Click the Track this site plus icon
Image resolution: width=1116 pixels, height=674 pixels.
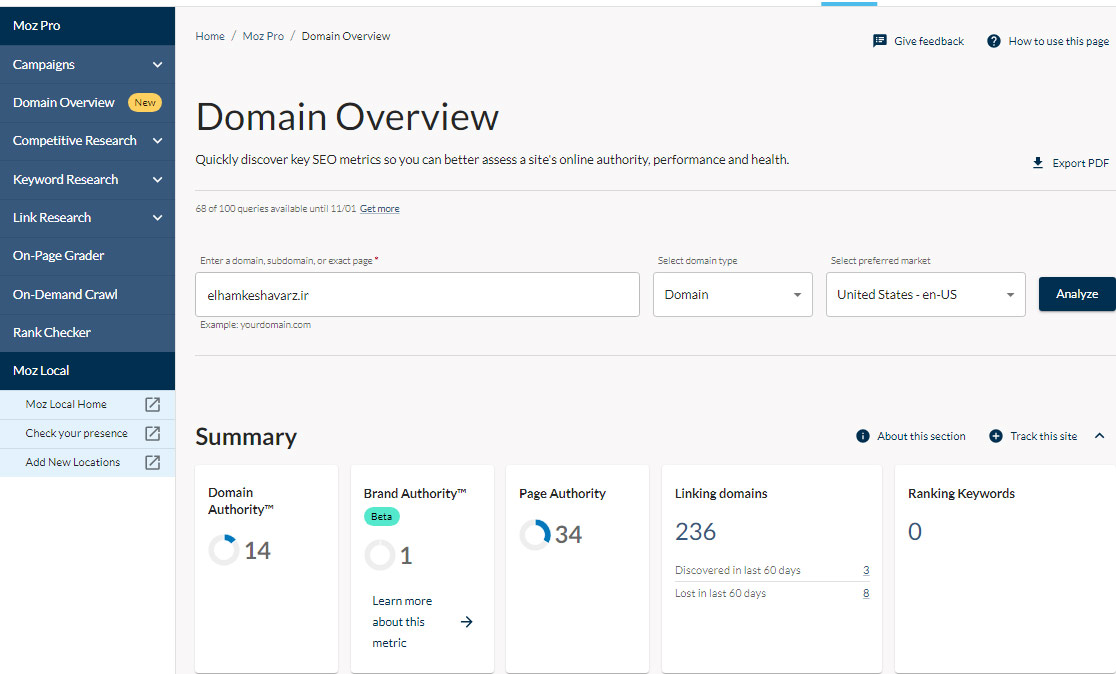tap(995, 436)
